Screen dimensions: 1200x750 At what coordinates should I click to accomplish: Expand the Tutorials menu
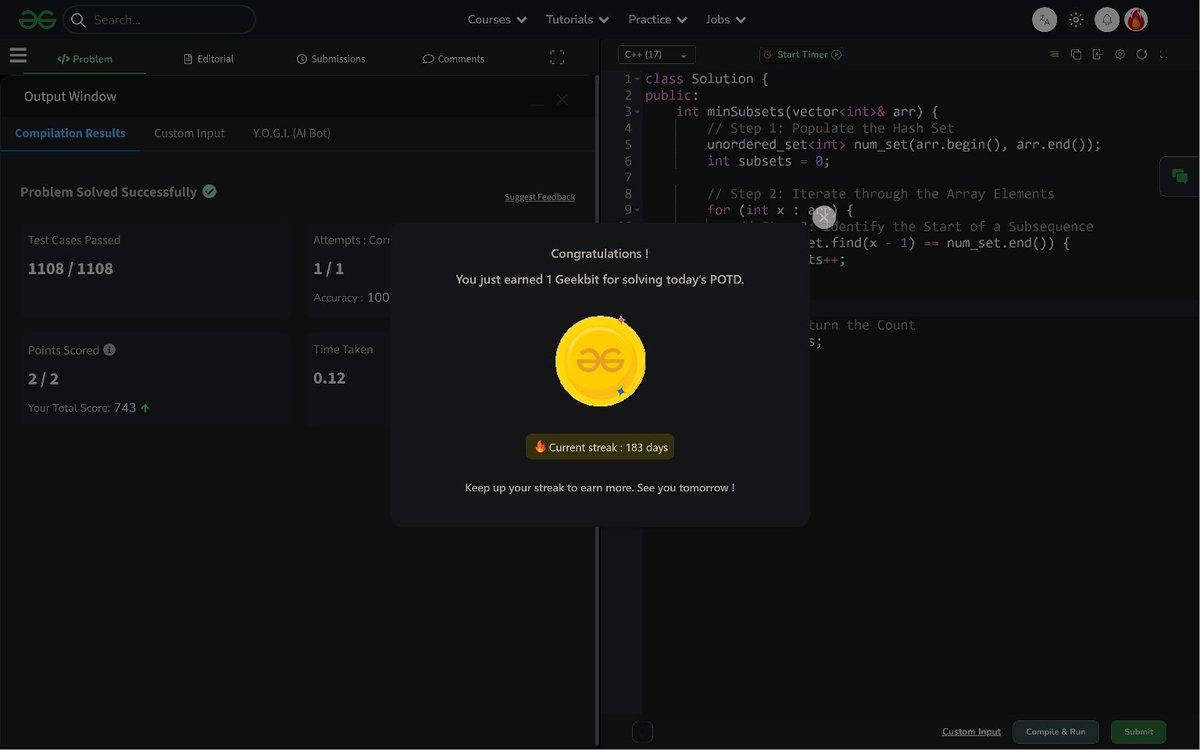click(x=577, y=19)
